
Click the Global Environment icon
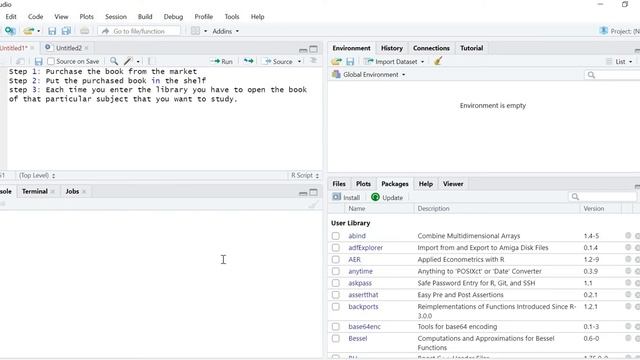click(336, 74)
